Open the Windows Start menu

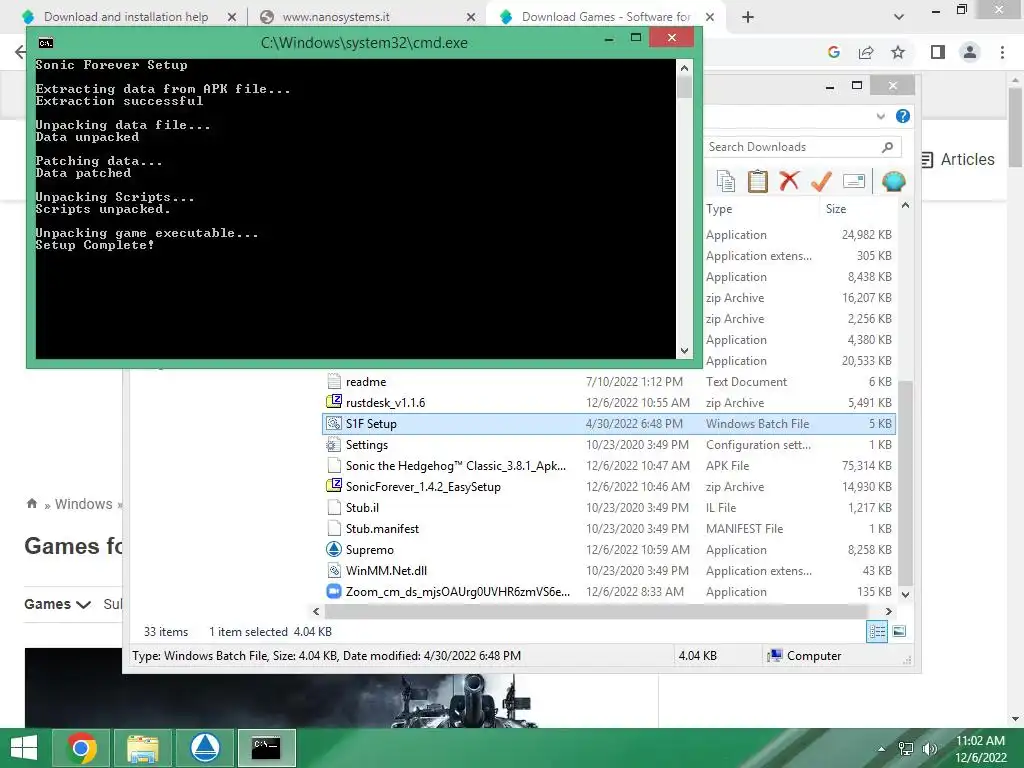click(24, 748)
